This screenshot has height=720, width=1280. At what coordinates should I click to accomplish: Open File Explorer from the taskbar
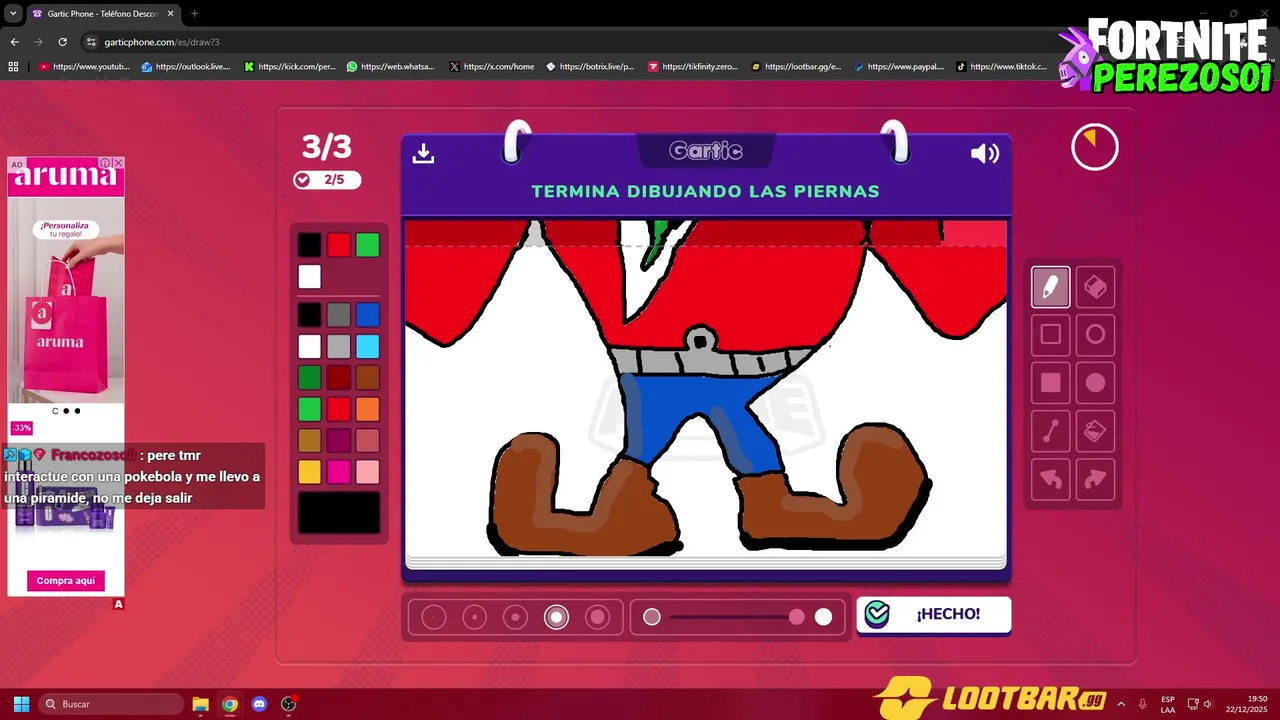pyautogui.click(x=200, y=704)
